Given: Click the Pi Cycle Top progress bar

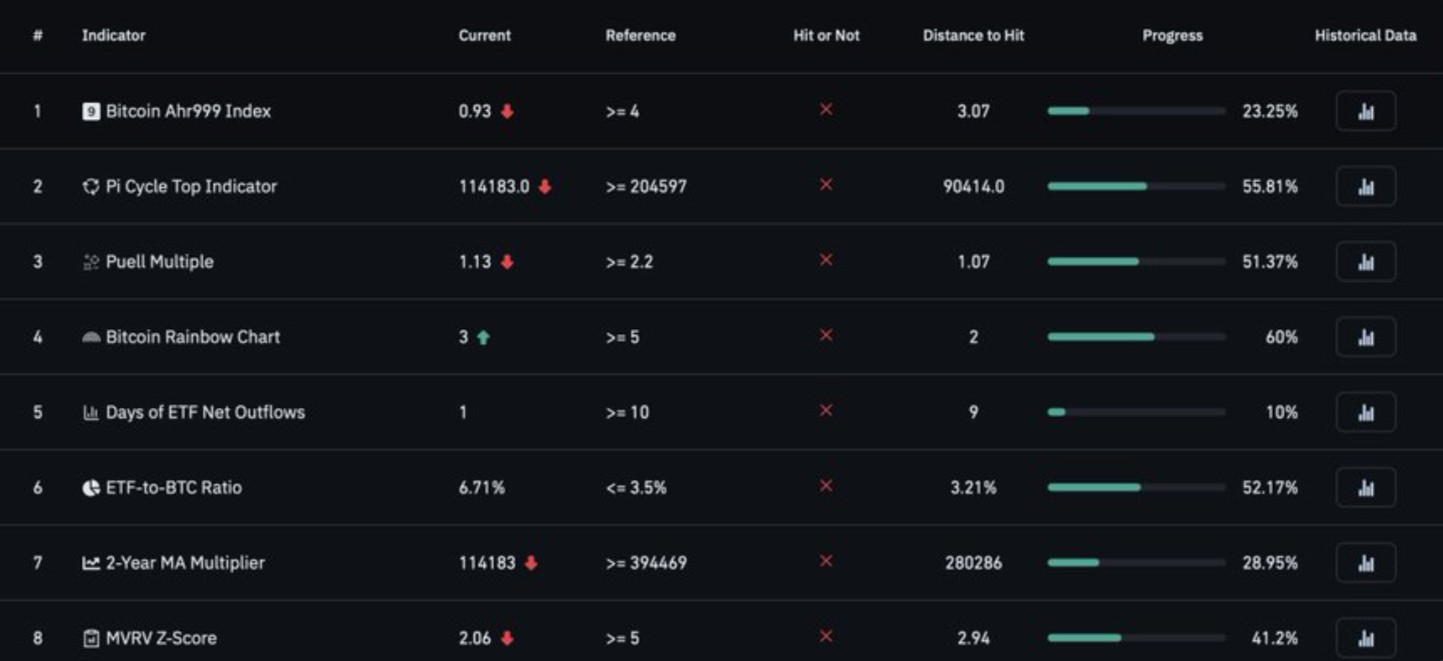Looking at the screenshot, I should 1136,186.
